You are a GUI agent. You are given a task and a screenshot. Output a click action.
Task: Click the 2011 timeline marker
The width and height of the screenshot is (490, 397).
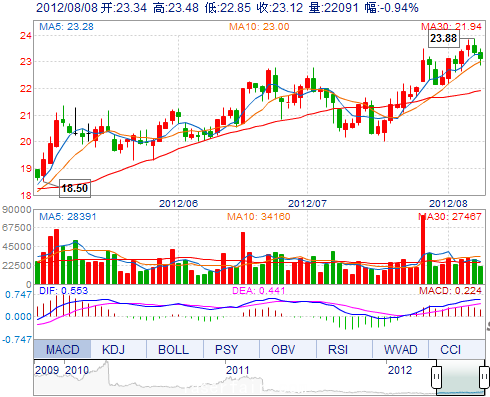(x=237, y=370)
